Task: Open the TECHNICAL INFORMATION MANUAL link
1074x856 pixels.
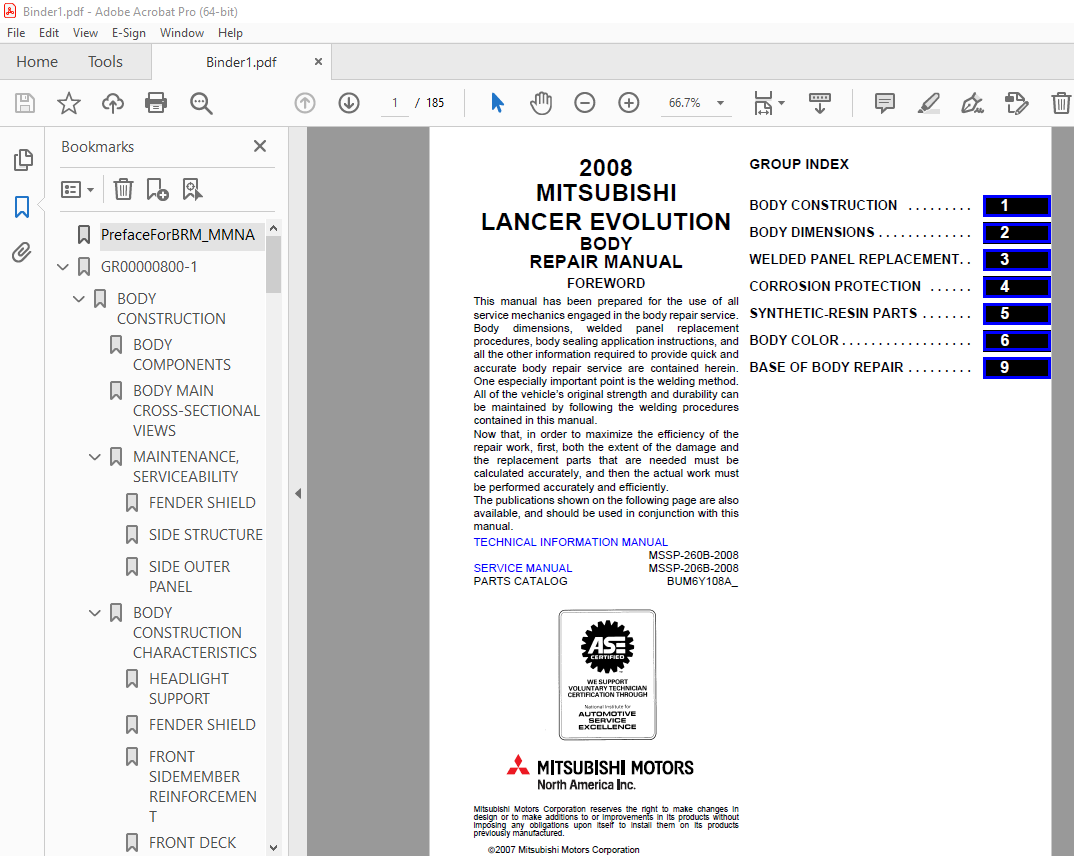Action: click(x=570, y=542)
